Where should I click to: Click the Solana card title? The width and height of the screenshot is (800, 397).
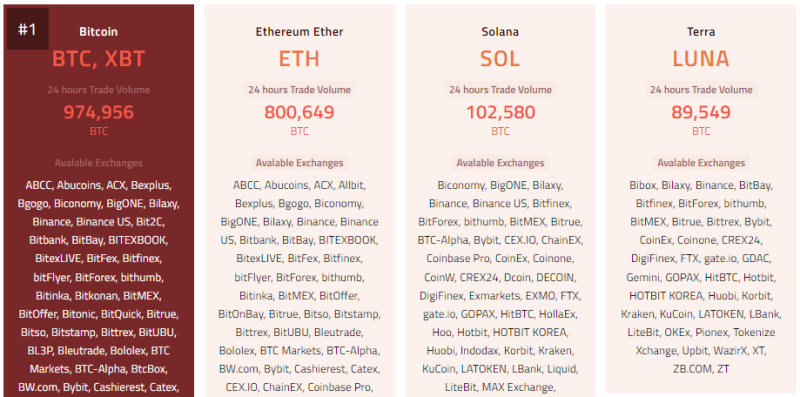(500, 32)
